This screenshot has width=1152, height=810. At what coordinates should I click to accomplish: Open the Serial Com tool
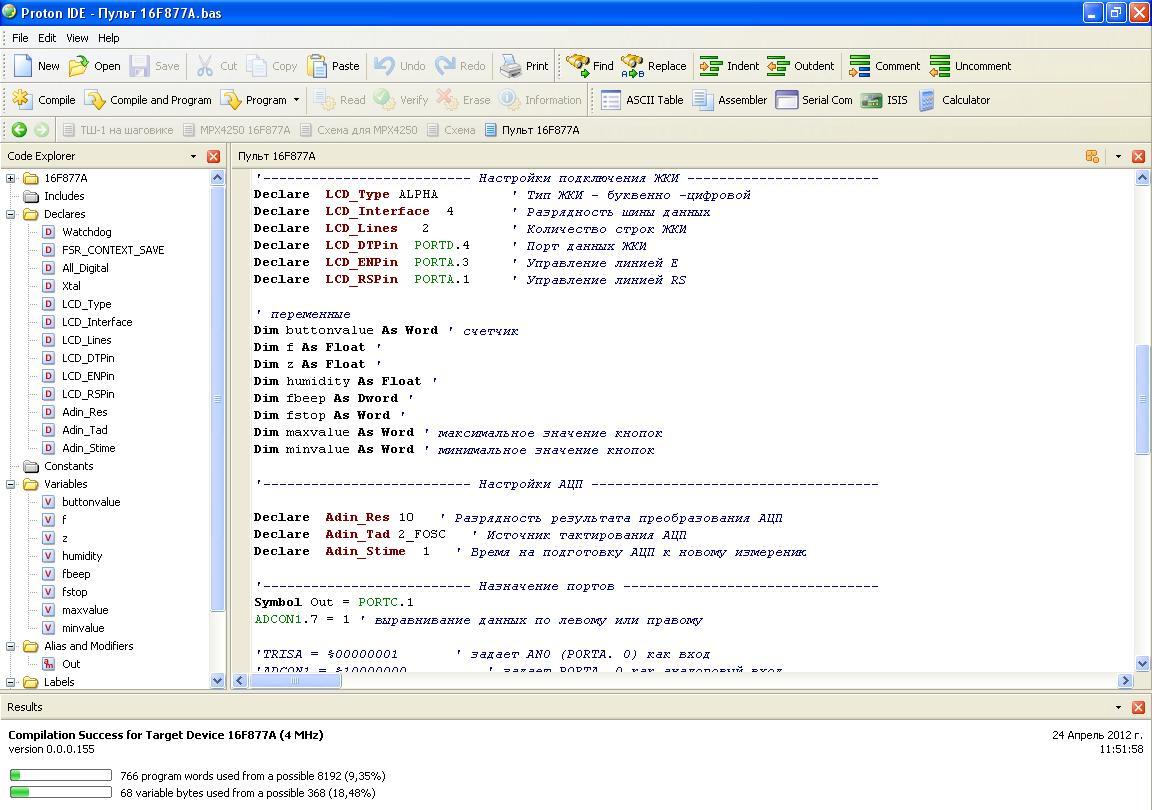(x=813, y=100)
